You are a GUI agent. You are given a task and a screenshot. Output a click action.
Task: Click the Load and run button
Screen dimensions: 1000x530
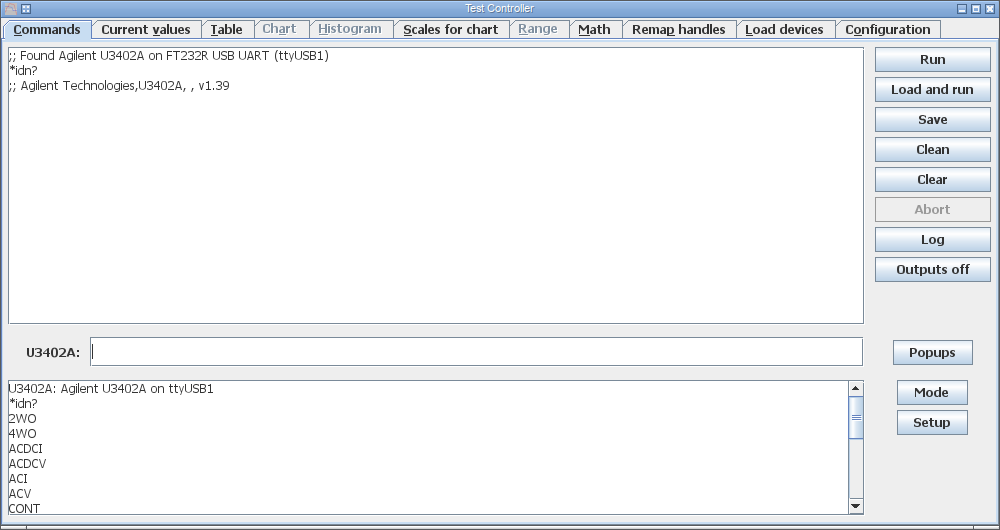pyautogui.click(x=932, y=89)
